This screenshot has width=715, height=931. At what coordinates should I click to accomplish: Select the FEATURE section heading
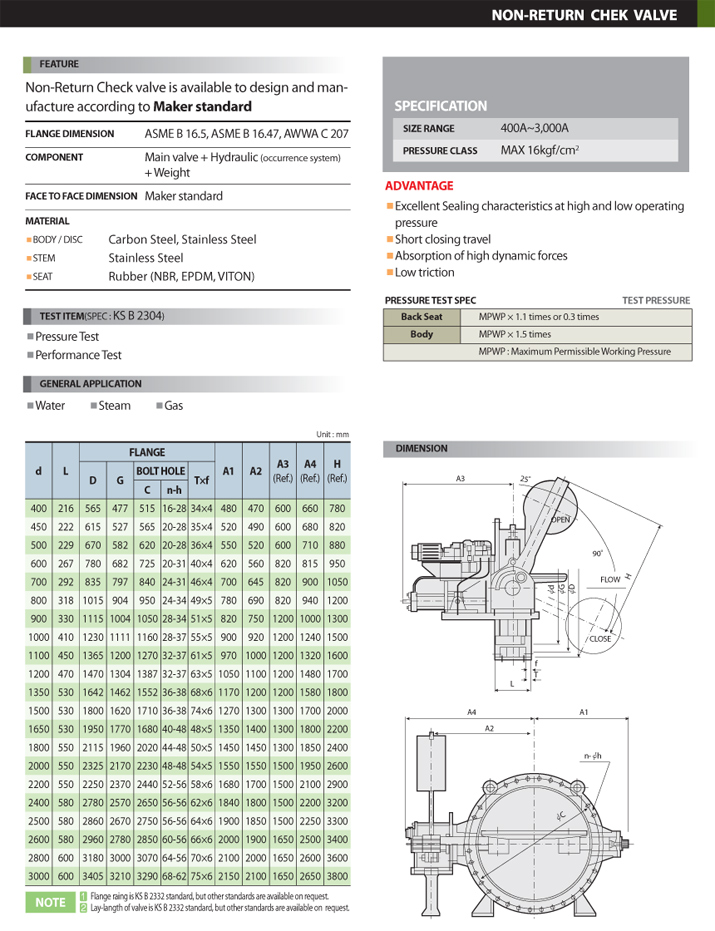coord(59,64)
